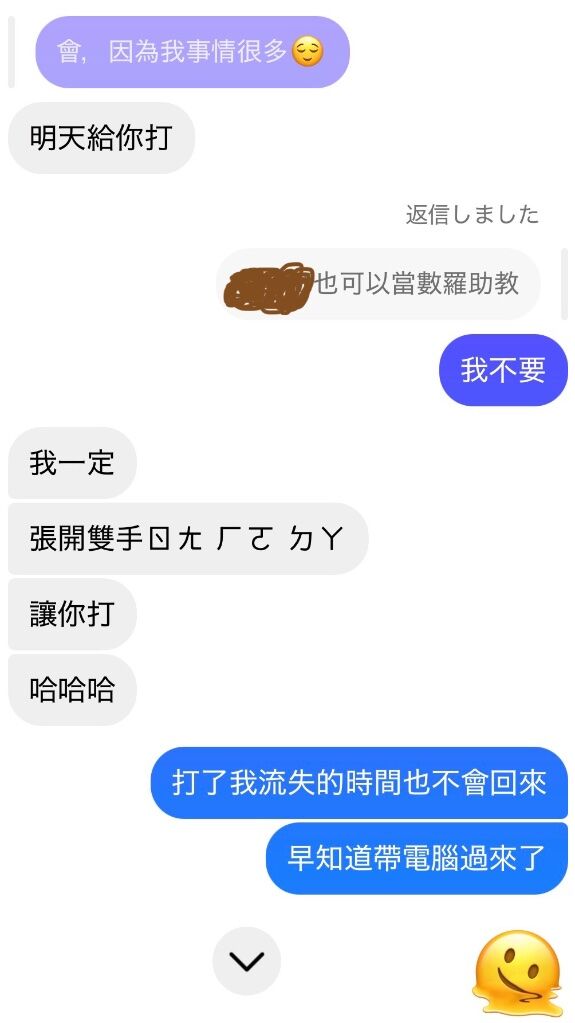
Task: Tap the 早知道帶電腦過來了 message bubble
Action: (x=417, y=859)
